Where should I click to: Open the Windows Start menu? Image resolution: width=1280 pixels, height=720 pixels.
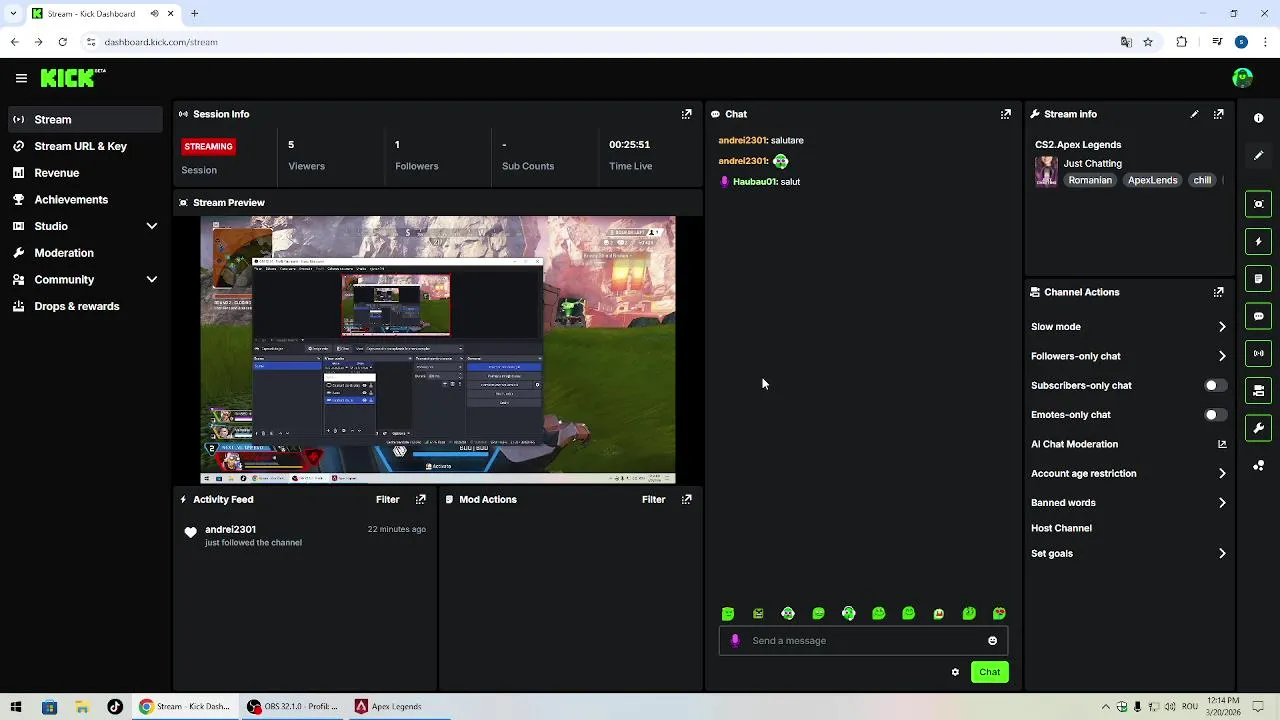16,706
